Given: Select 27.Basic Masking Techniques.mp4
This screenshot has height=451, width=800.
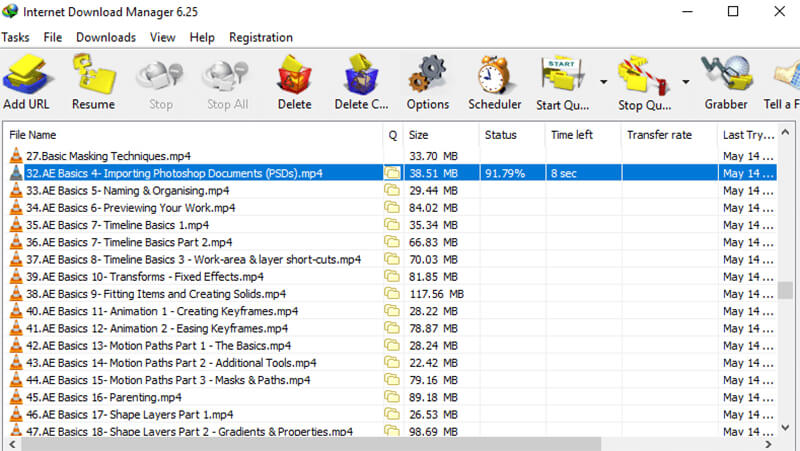Looking at the screenshot, I should click(109, 156).
